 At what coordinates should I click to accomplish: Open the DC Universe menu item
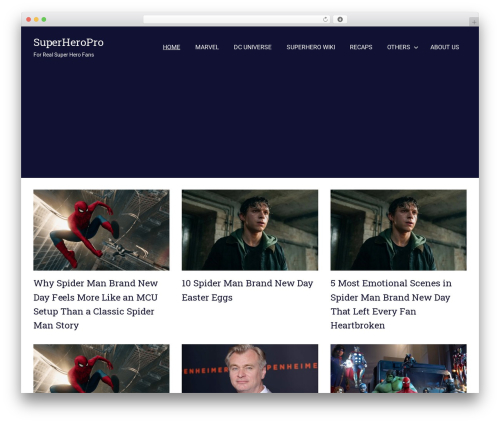[252, 47]
